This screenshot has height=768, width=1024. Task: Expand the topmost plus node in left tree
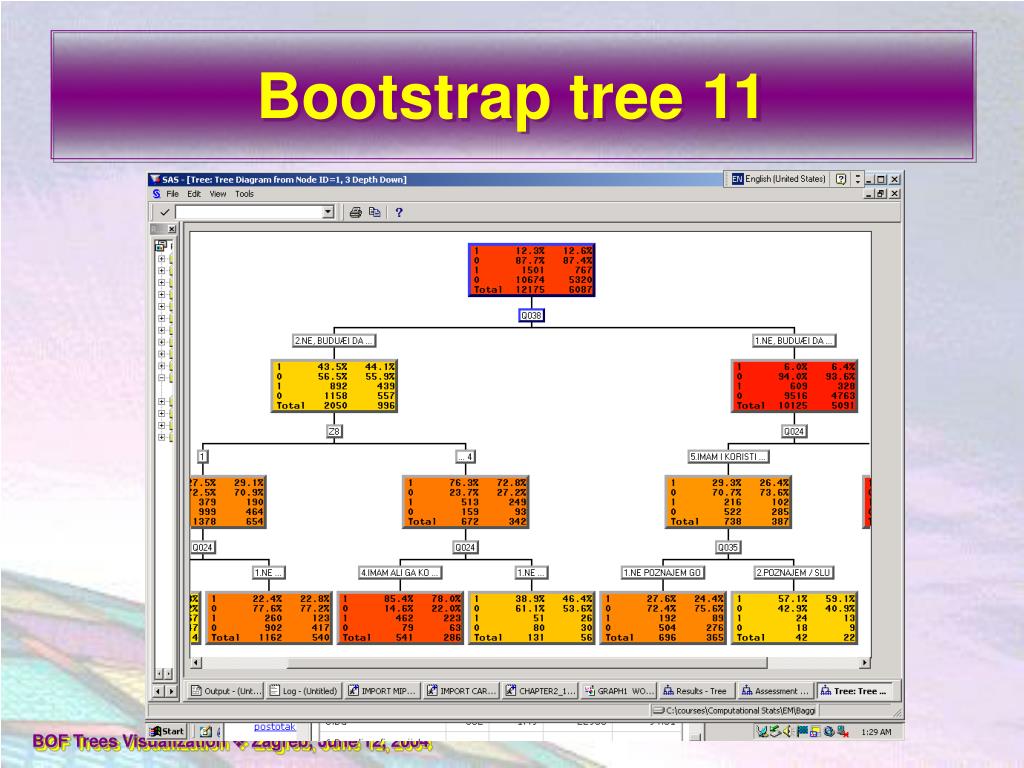[161, 259]
